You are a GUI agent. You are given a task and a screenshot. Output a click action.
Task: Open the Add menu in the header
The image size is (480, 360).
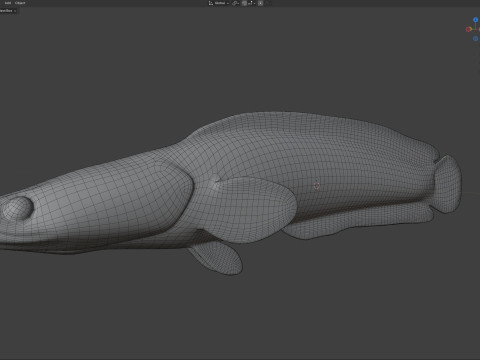tap(7, 3)
